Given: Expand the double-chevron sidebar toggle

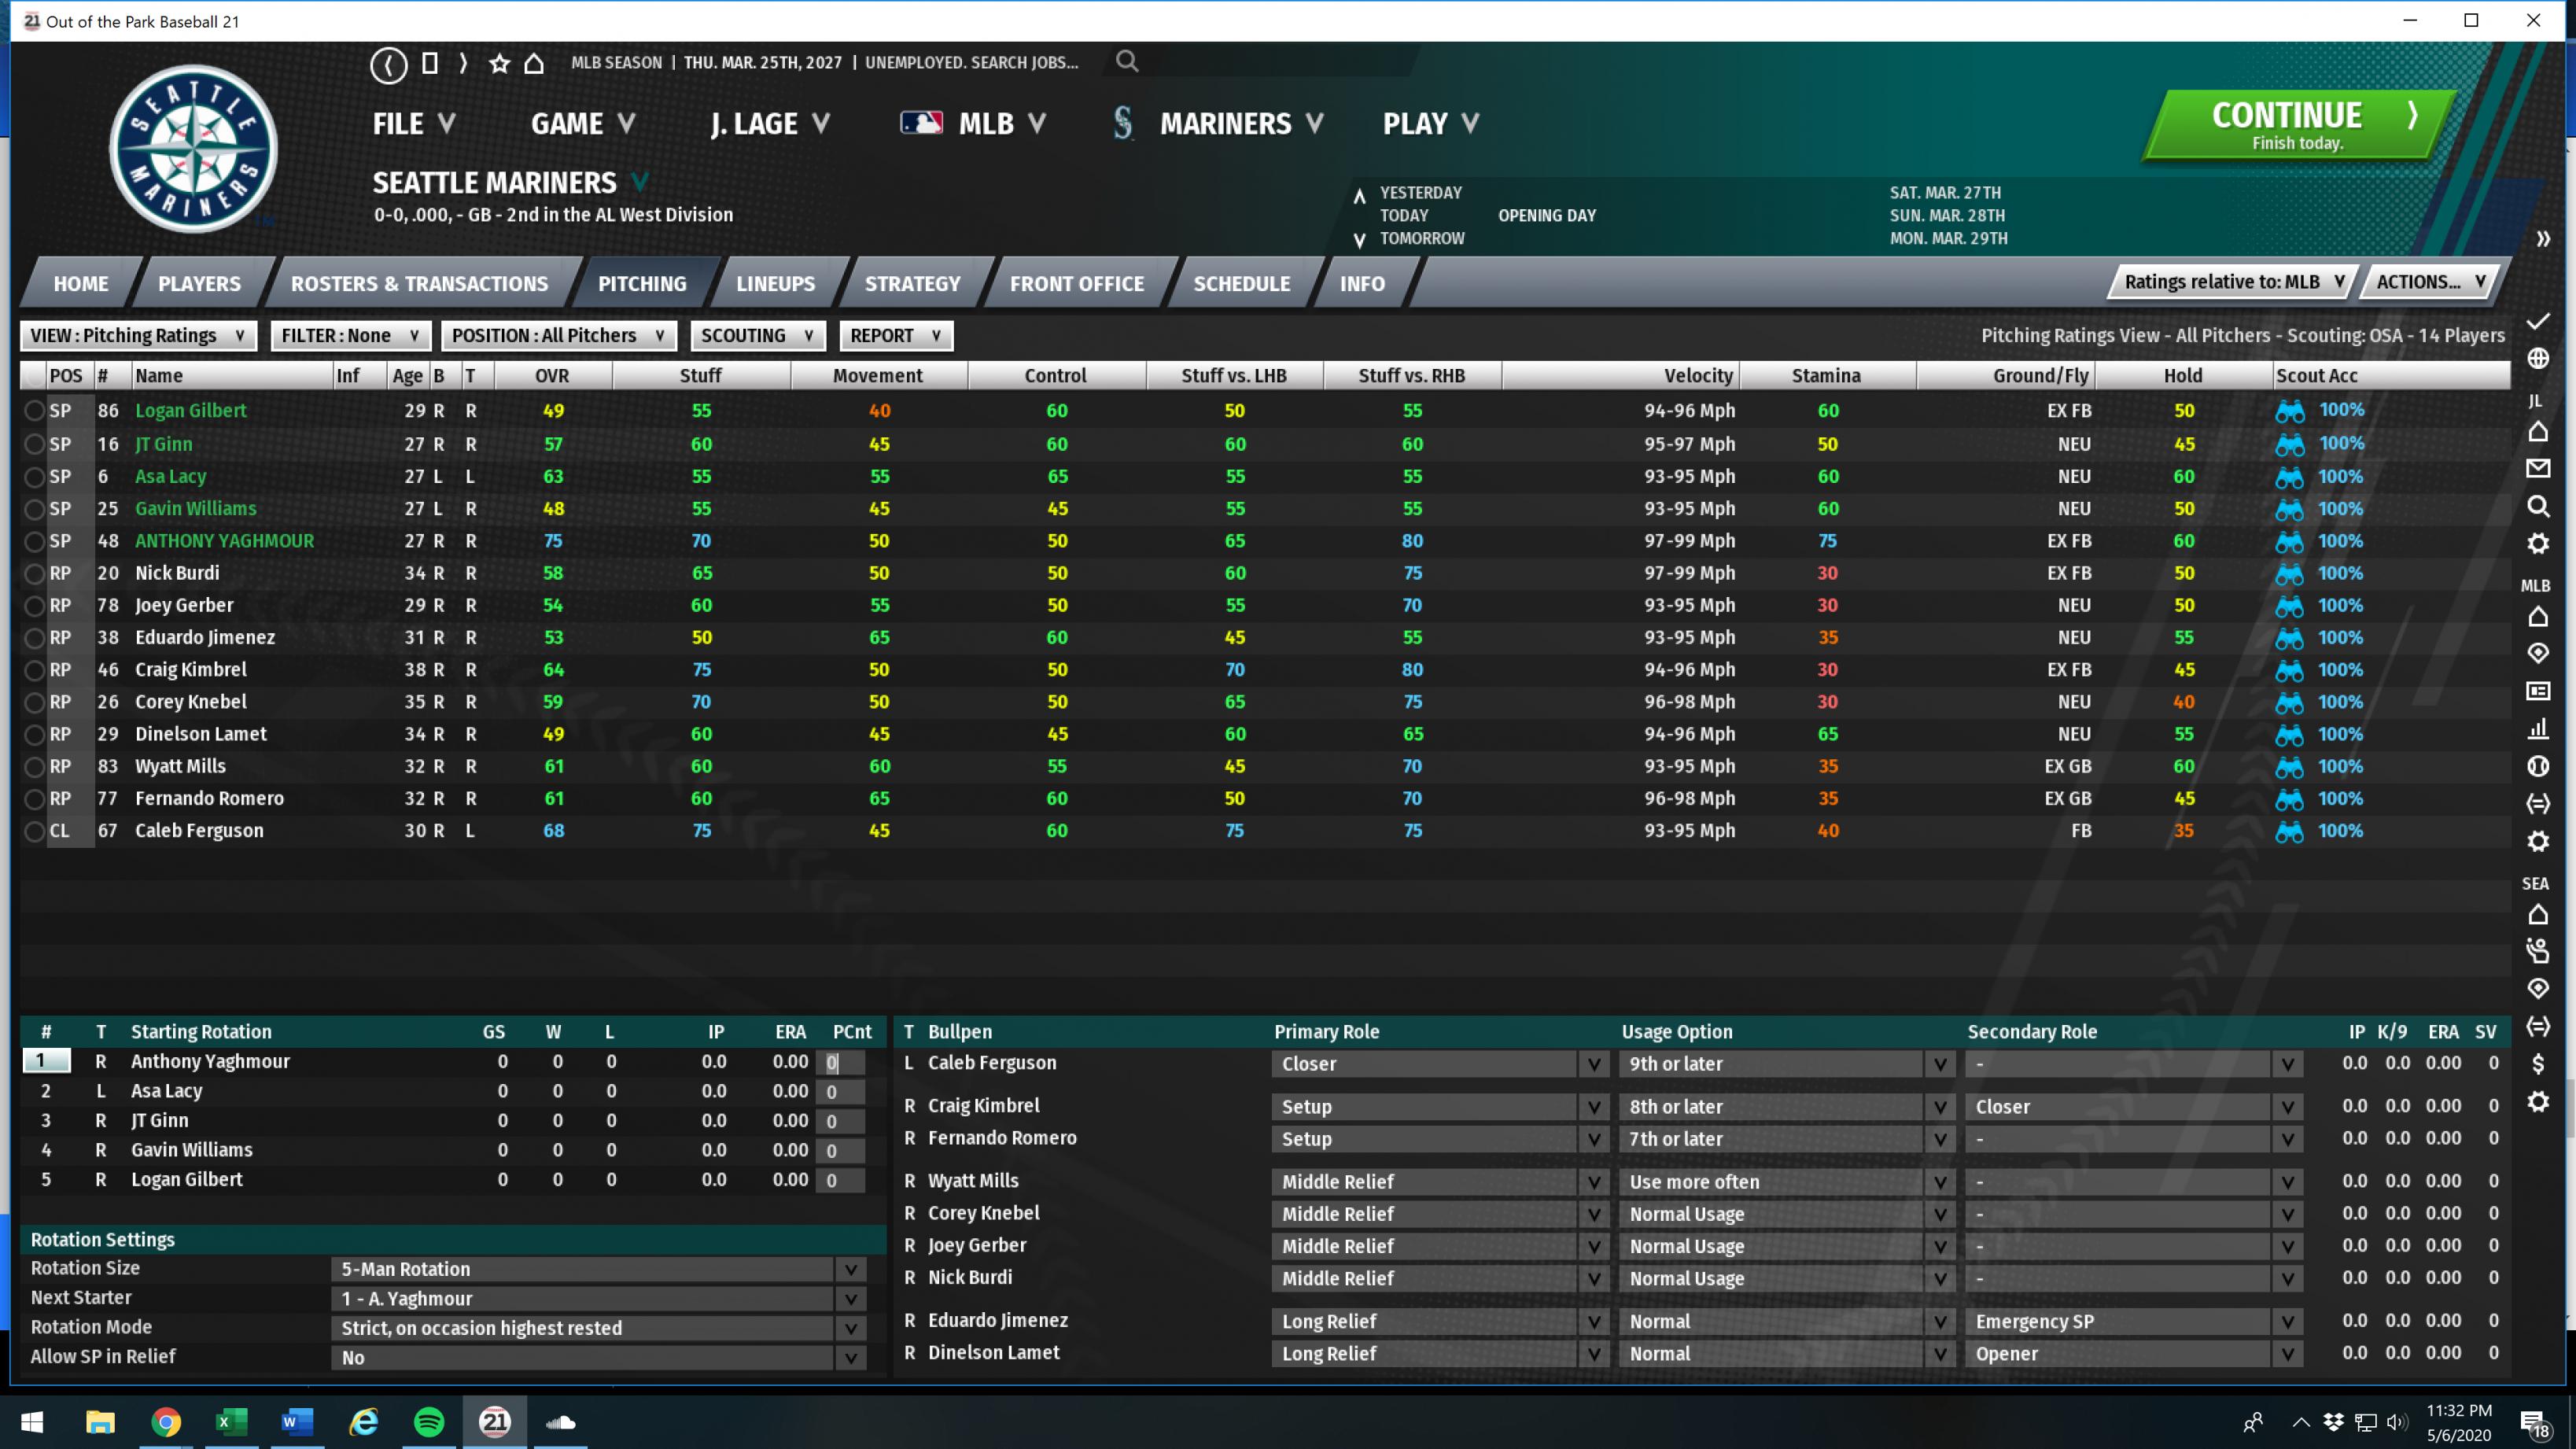Looking at the screenshot, I should 2543,239.
